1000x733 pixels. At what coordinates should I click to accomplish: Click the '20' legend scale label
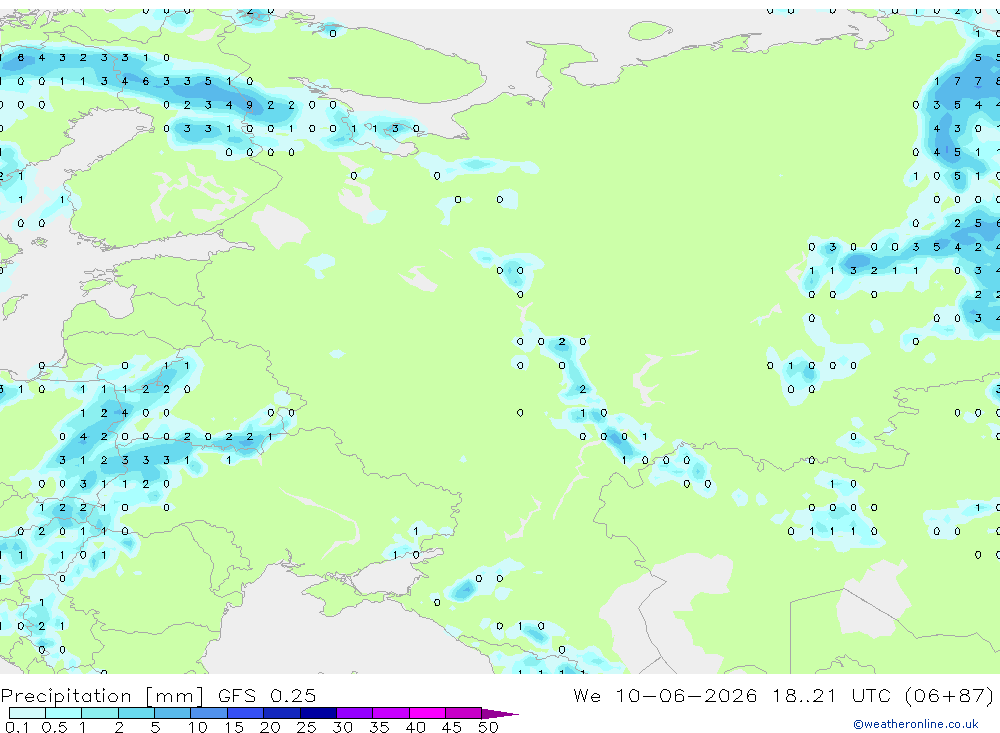pos(270,727)
